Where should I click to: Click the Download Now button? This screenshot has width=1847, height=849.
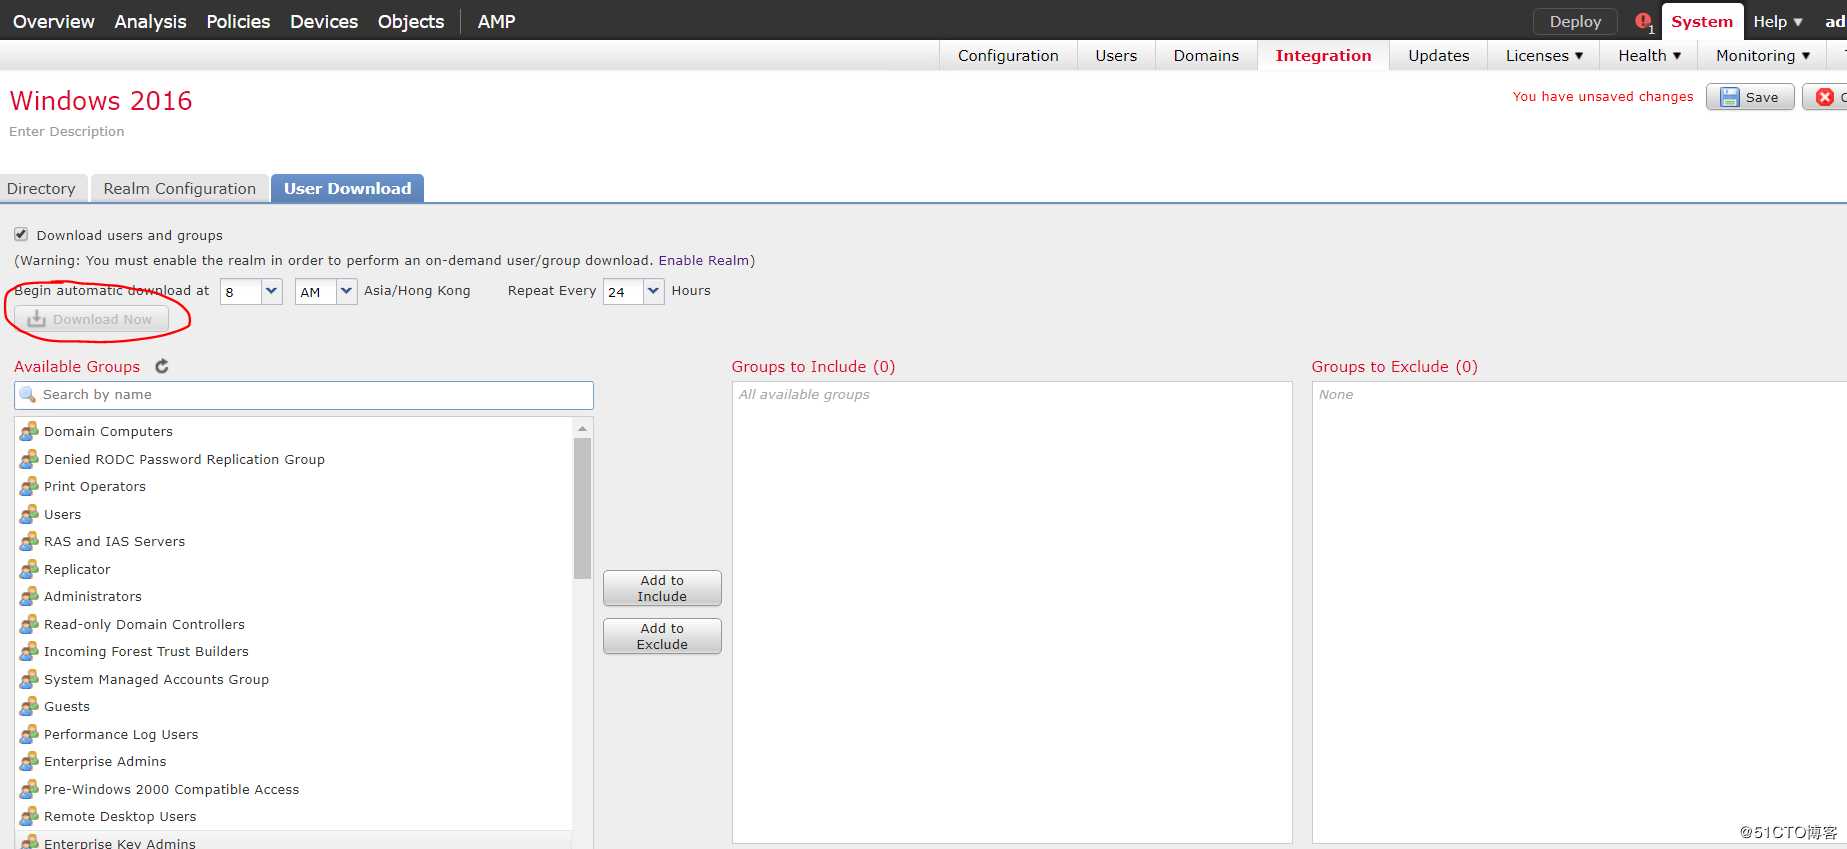pos(91,319)
